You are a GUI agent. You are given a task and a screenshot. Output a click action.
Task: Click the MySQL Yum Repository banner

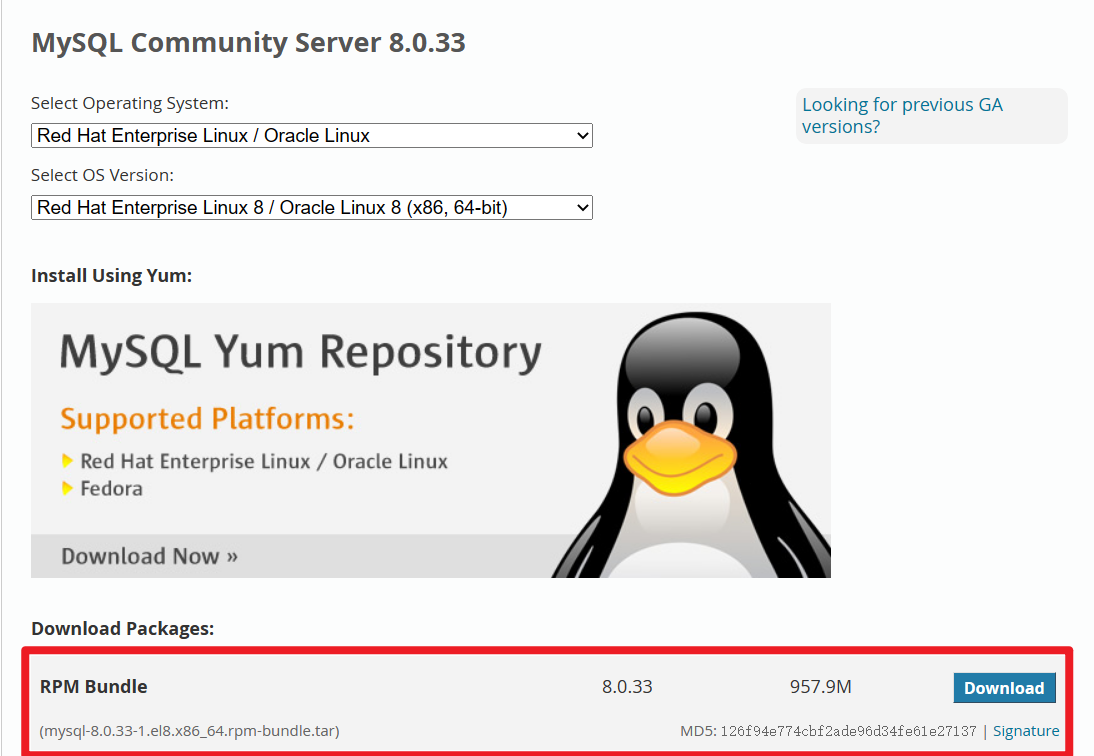click(430, 440)
